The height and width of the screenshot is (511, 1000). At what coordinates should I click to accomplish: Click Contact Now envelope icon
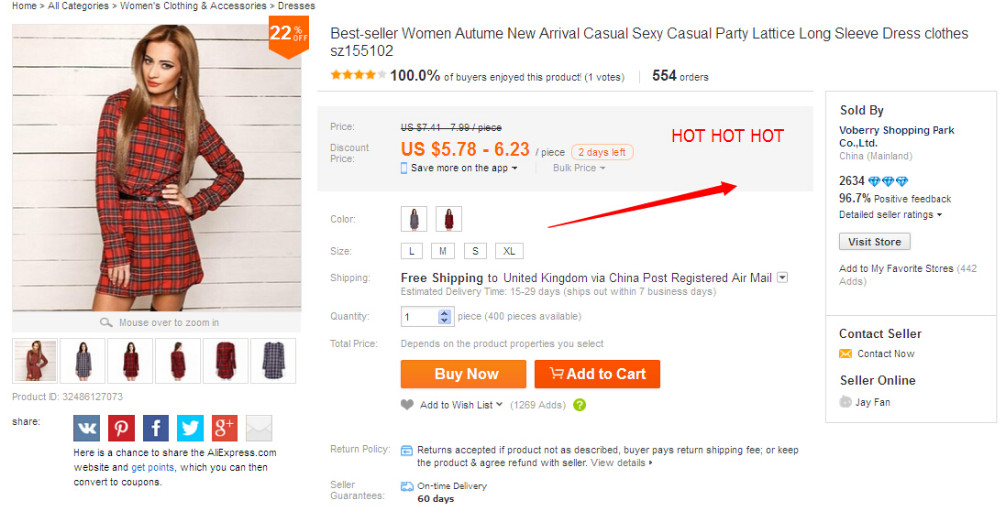(846, 354)
